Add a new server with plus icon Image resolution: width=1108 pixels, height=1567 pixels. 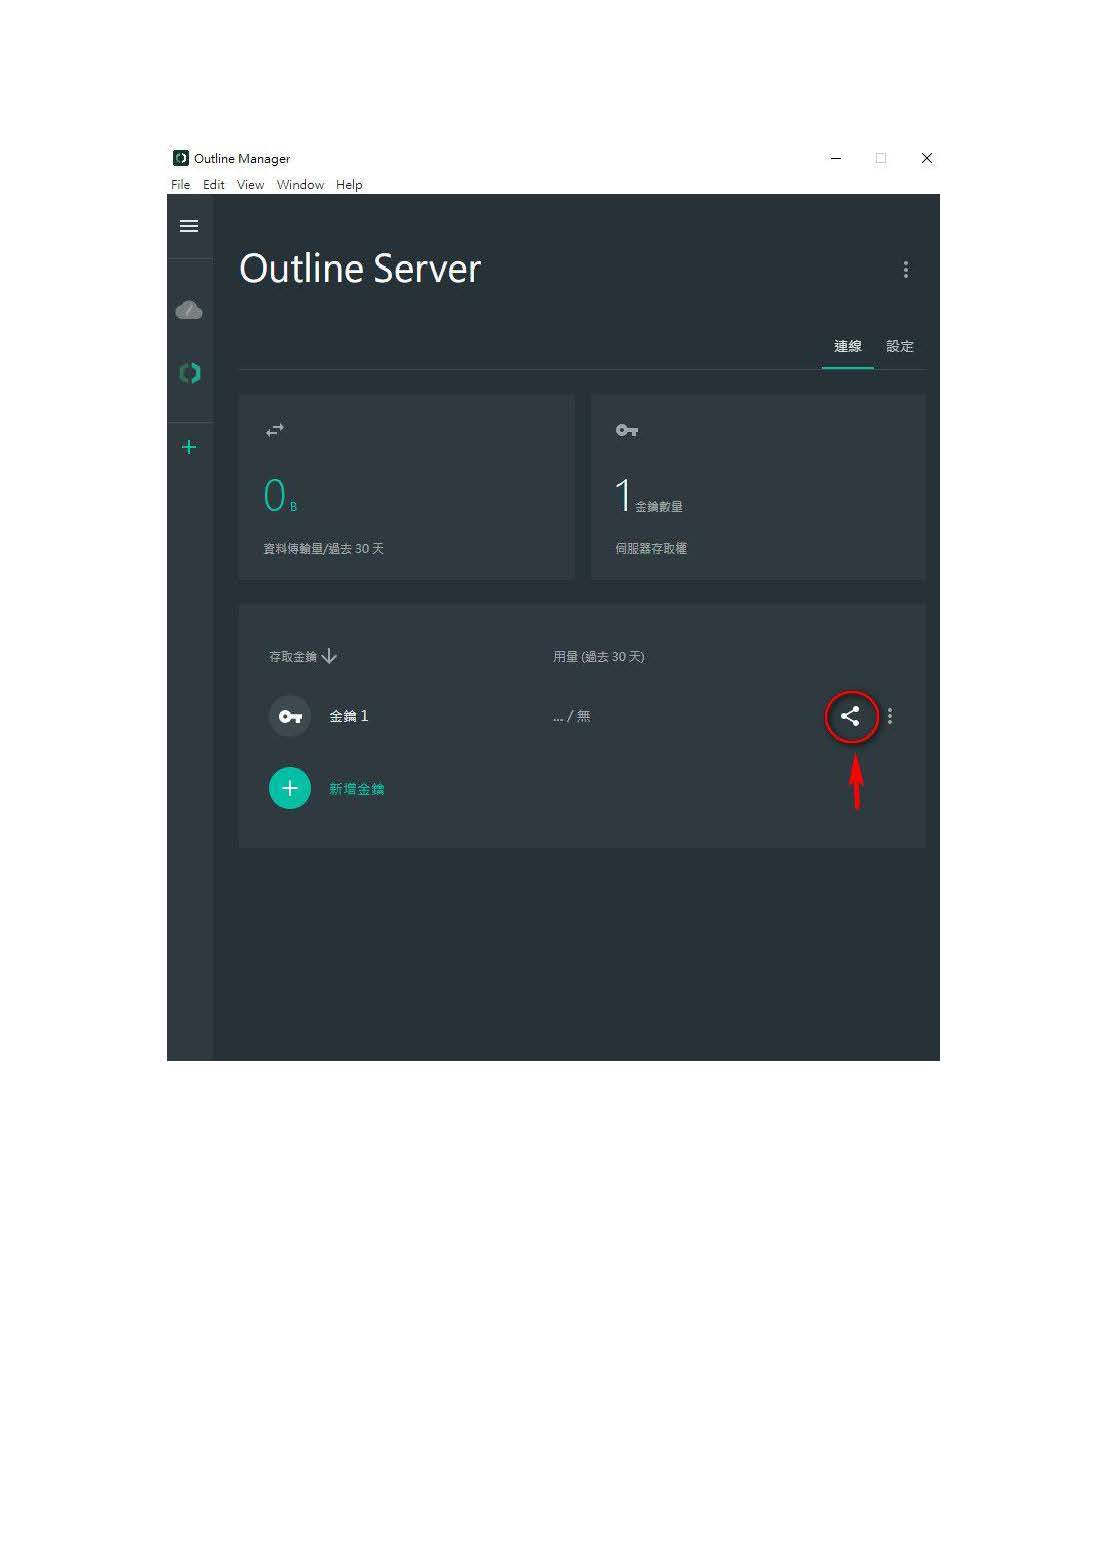[189, 447]
